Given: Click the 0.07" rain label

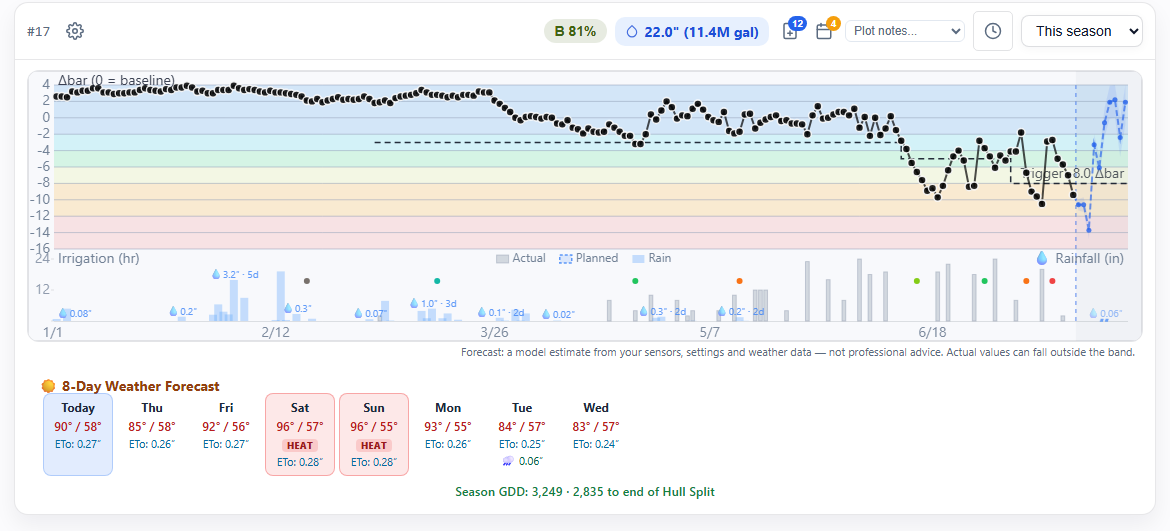Looking at the screenshot, I should pos(370,314).
